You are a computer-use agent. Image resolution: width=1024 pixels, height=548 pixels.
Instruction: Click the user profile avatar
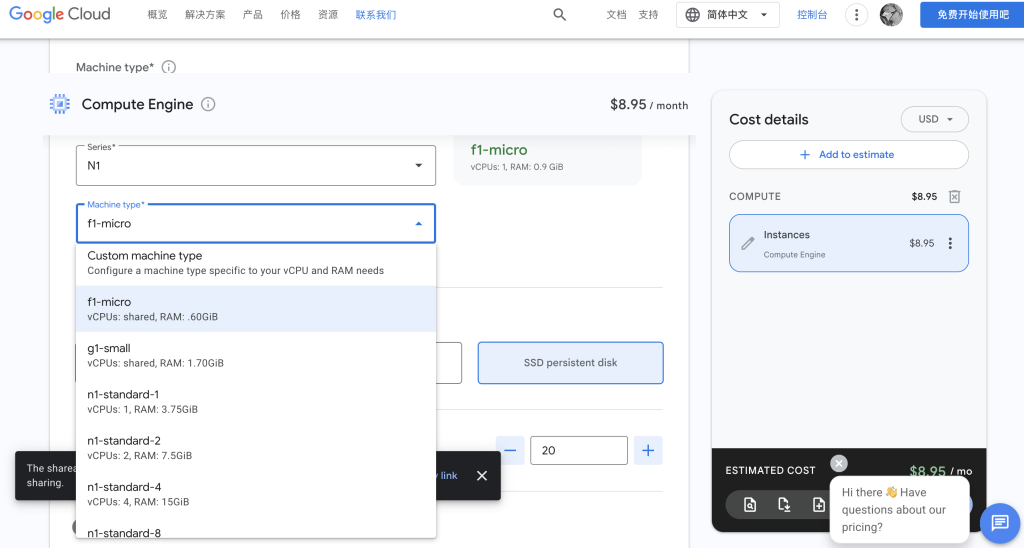click(891, 14)
